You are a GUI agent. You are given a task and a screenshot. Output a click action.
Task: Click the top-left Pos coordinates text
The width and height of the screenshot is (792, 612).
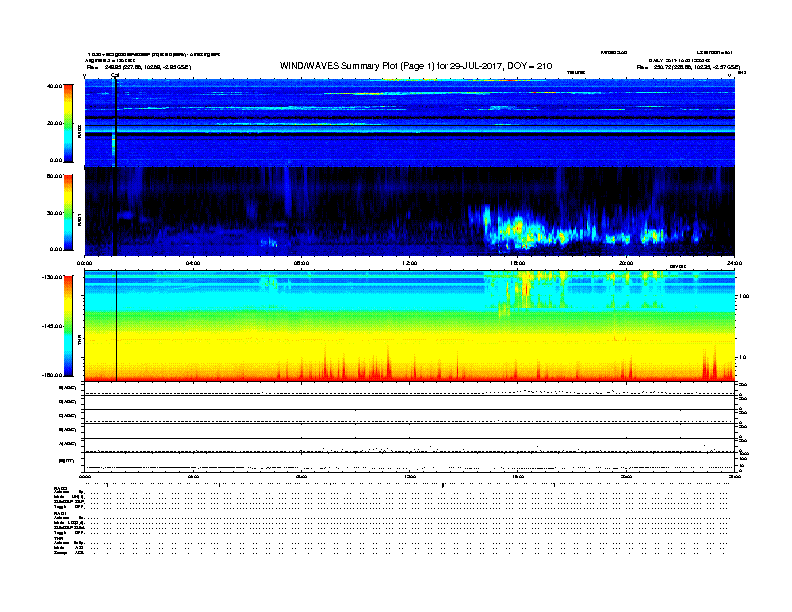tap(138, 67)
